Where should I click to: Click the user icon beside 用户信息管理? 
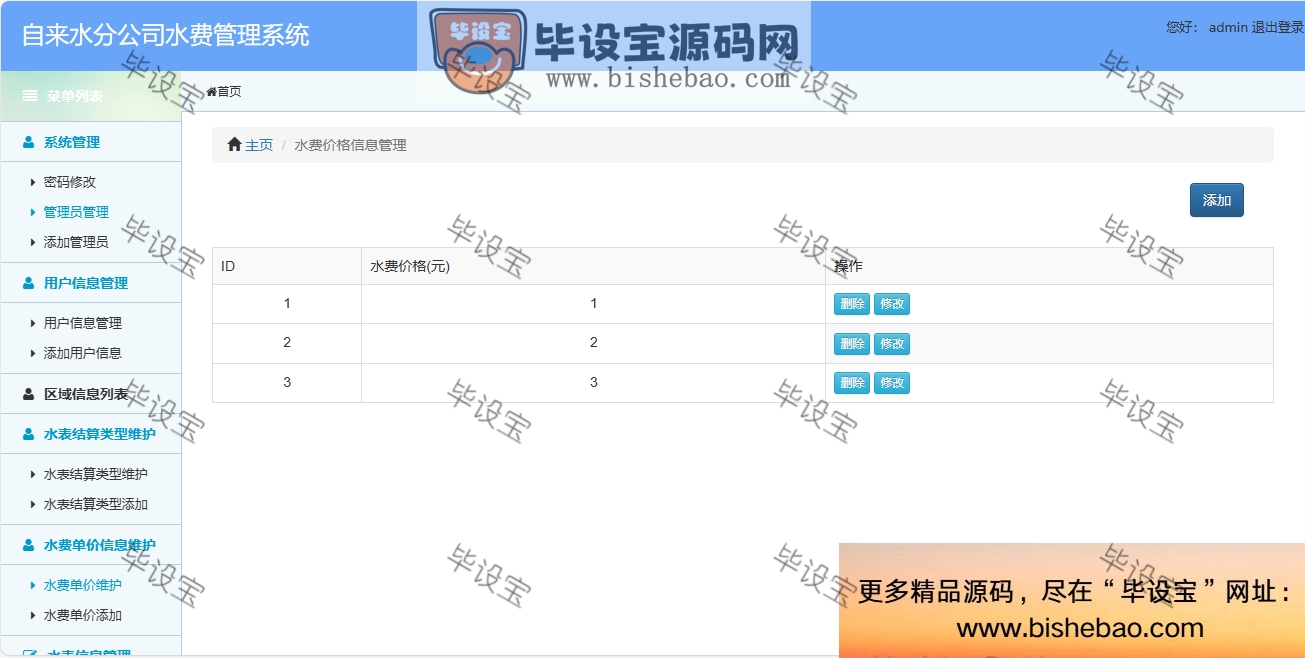[x=29, y=283]
